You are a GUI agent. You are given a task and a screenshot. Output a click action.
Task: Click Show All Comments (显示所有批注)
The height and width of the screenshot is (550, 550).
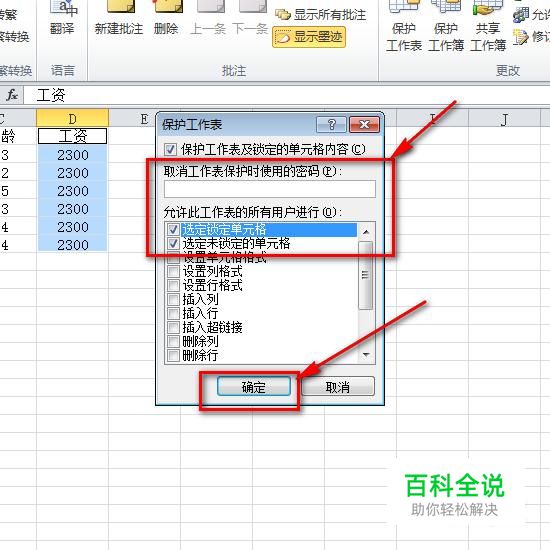click(321, 14)
